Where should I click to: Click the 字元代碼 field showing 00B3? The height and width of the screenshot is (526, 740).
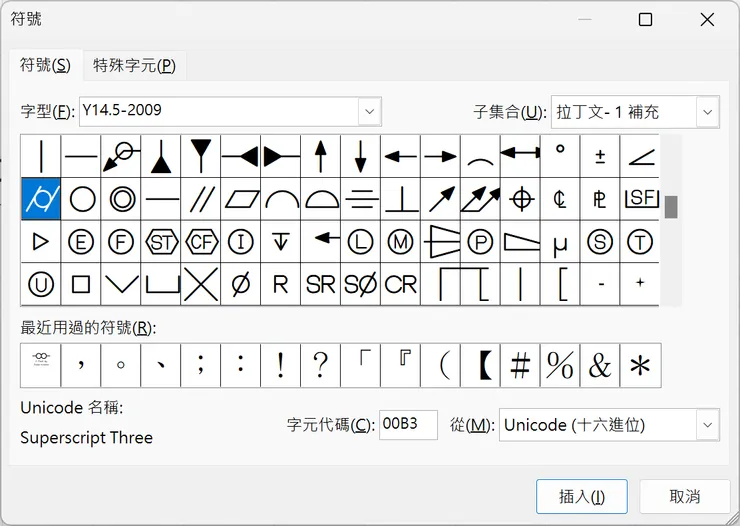(408, 425)
